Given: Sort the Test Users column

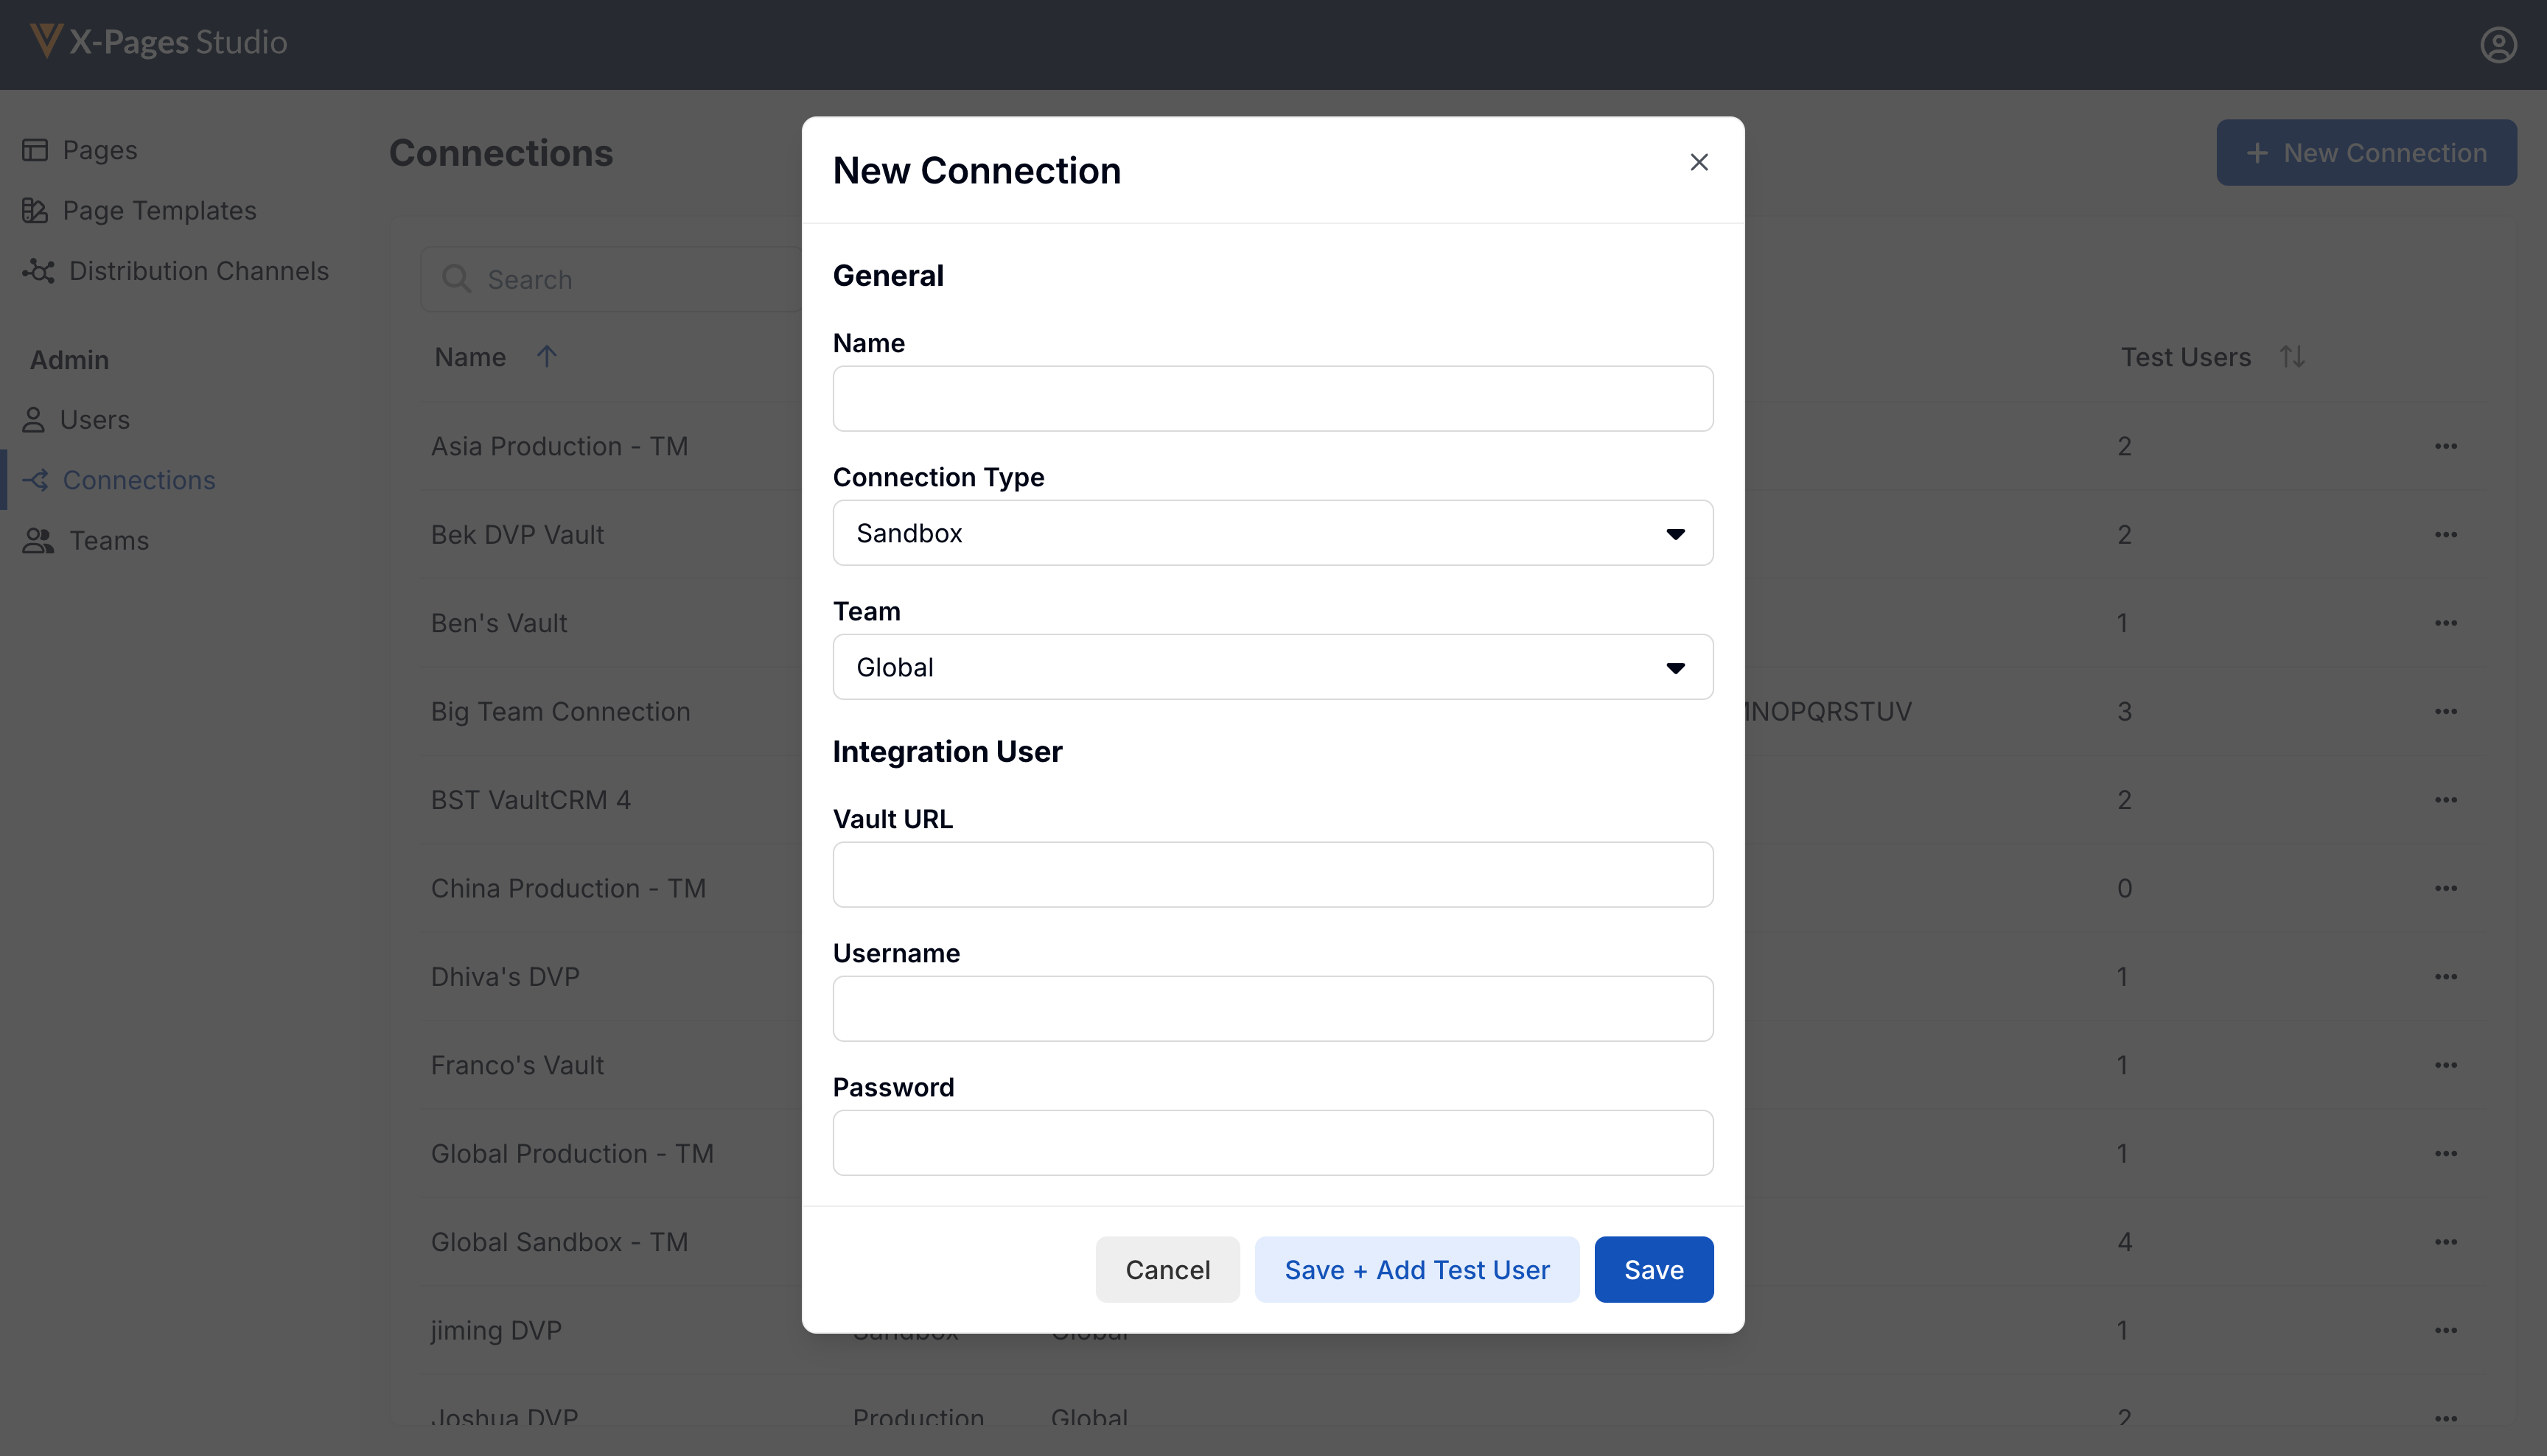Looking at the screenshot, I should (2291, 357).
